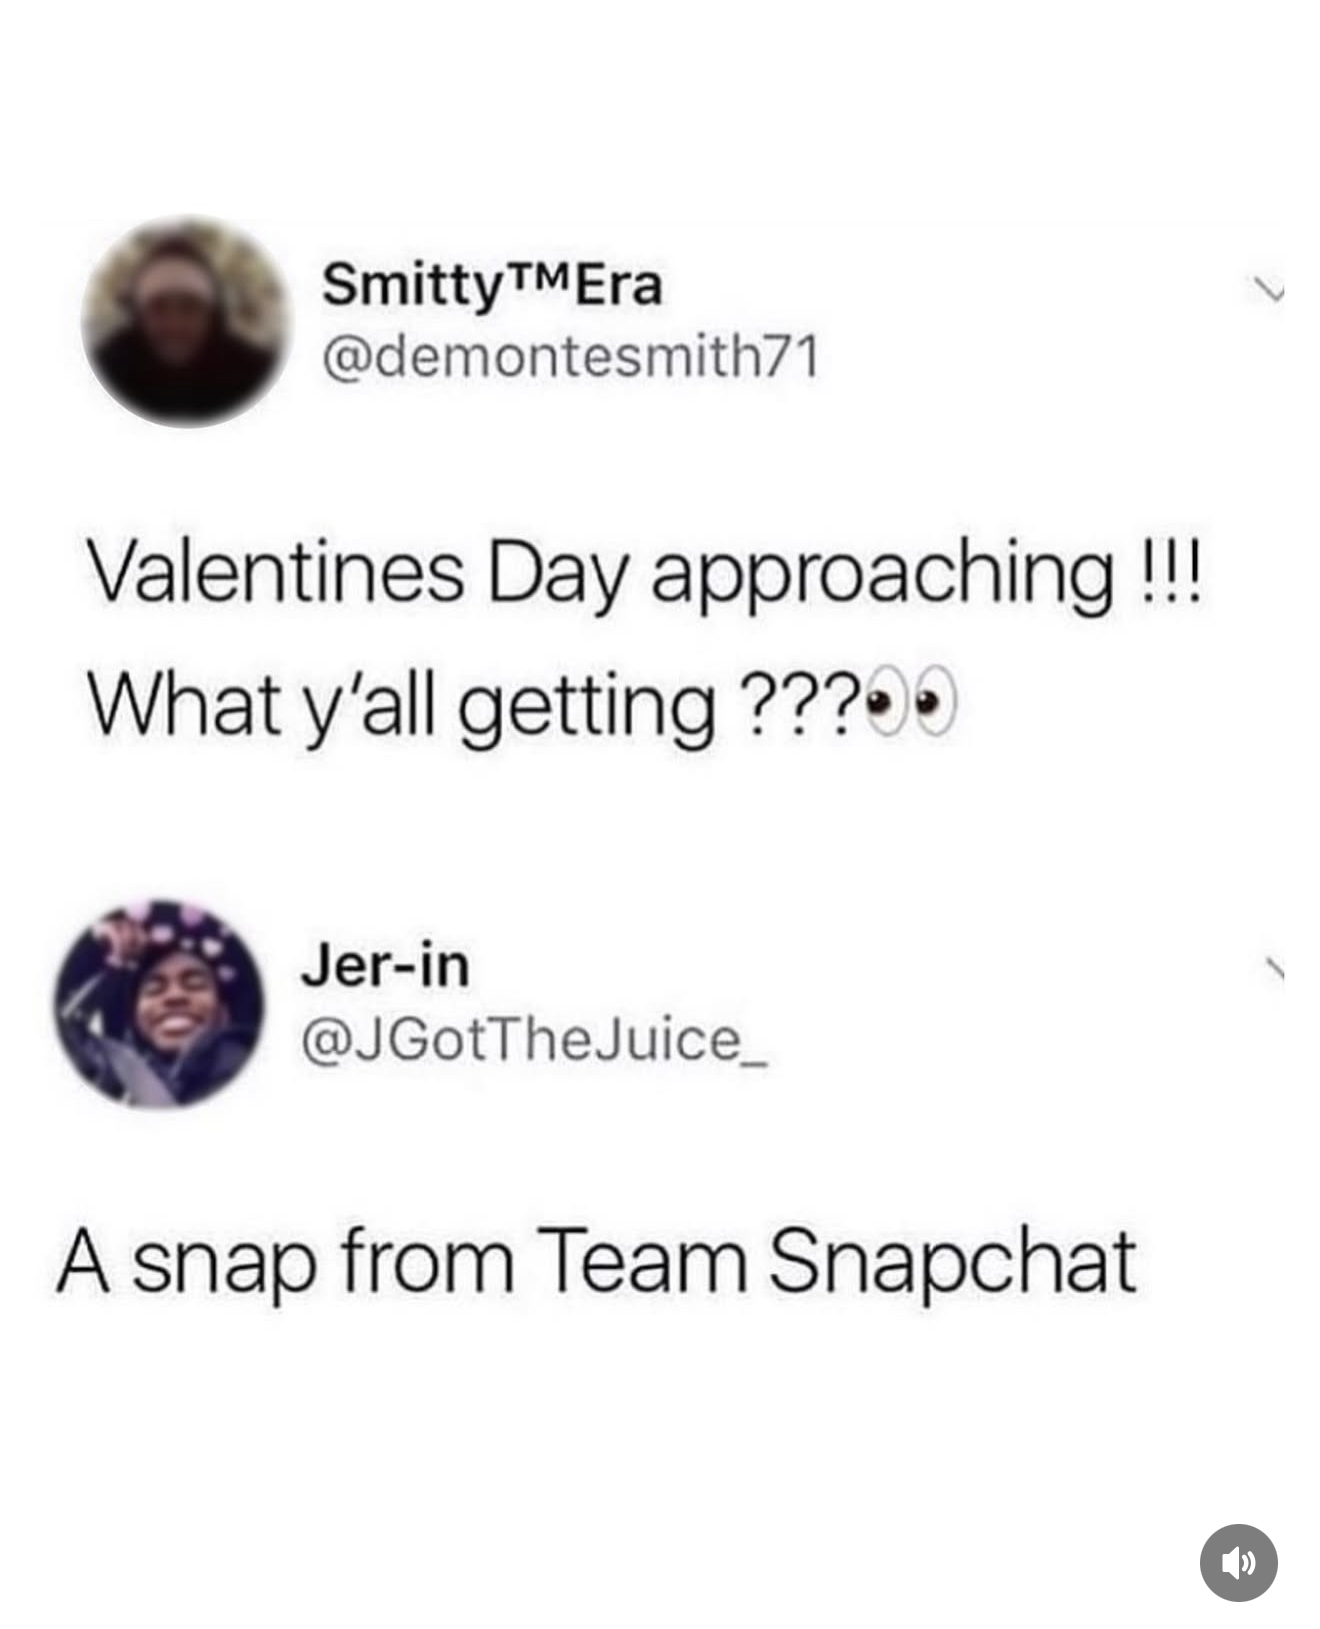Click the word "approaching" in the tweet
Screen dimensions: 1320x1629
click(x=884, y=578)
